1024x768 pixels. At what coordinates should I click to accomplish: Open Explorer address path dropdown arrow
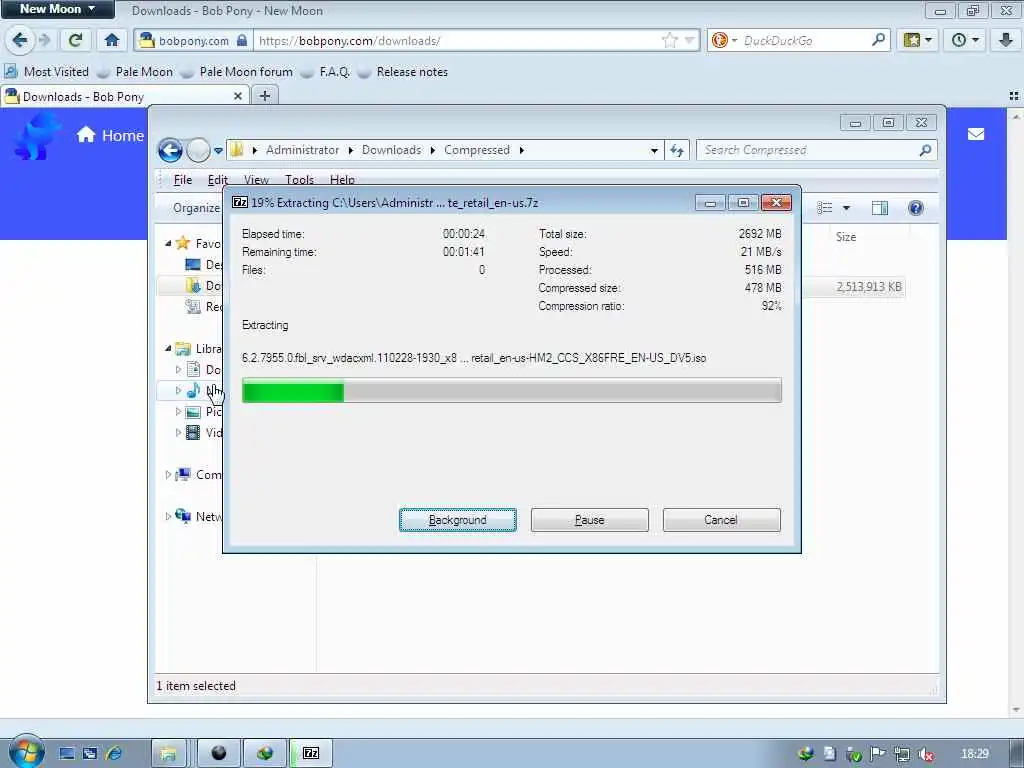(x=654, y=150)
